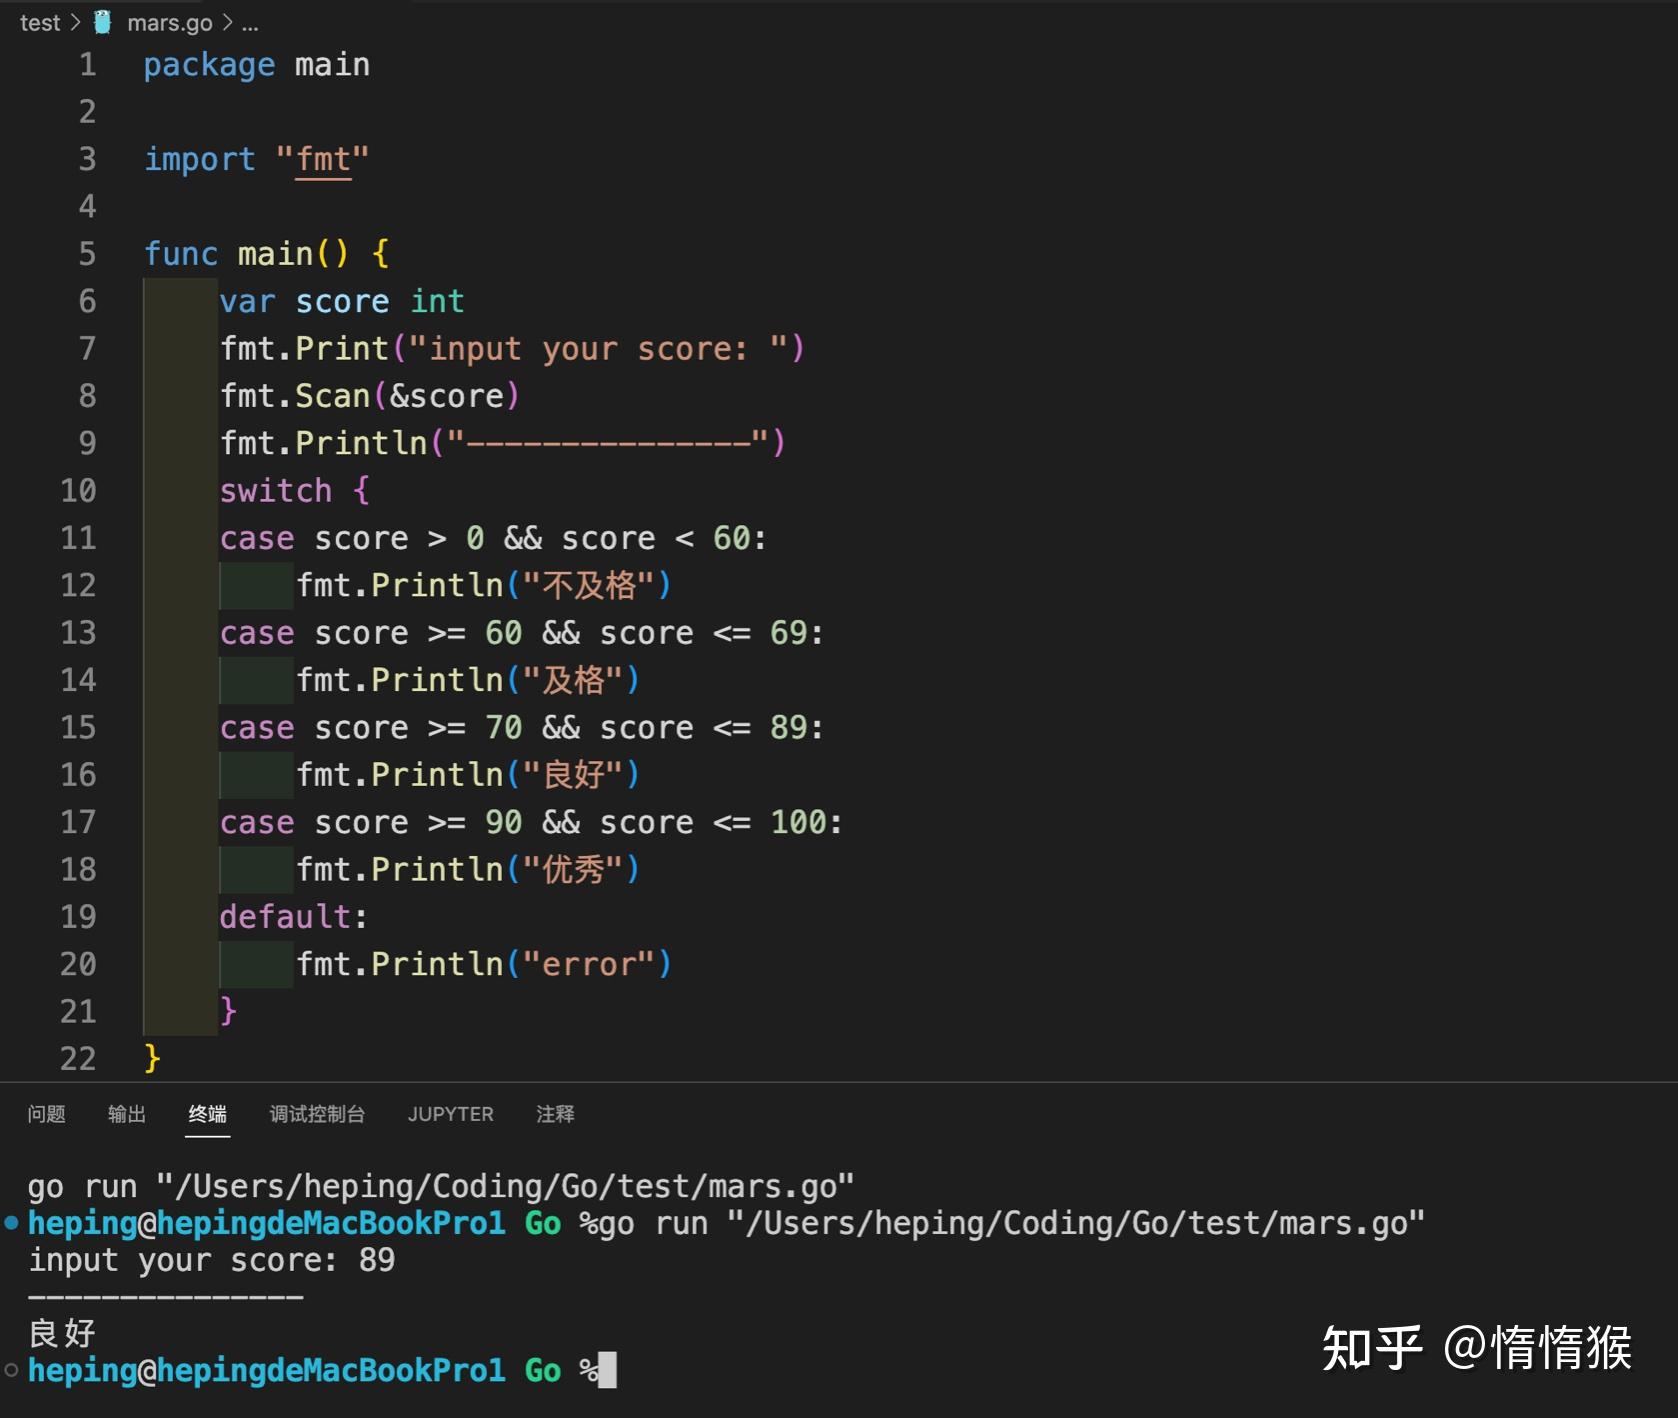1678x1418 pixels.
Task: Switch to the JUPYTER panel tab
Action: pyautogui.click(x=450, y=1114)
